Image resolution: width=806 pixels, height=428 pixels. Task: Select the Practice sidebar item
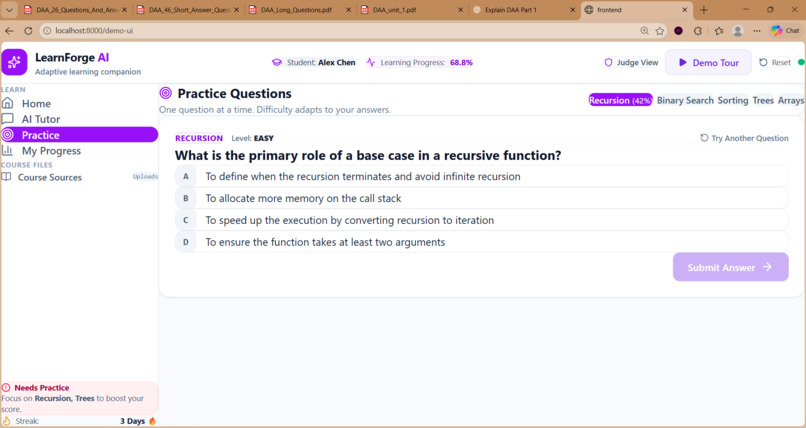point(79,135)
